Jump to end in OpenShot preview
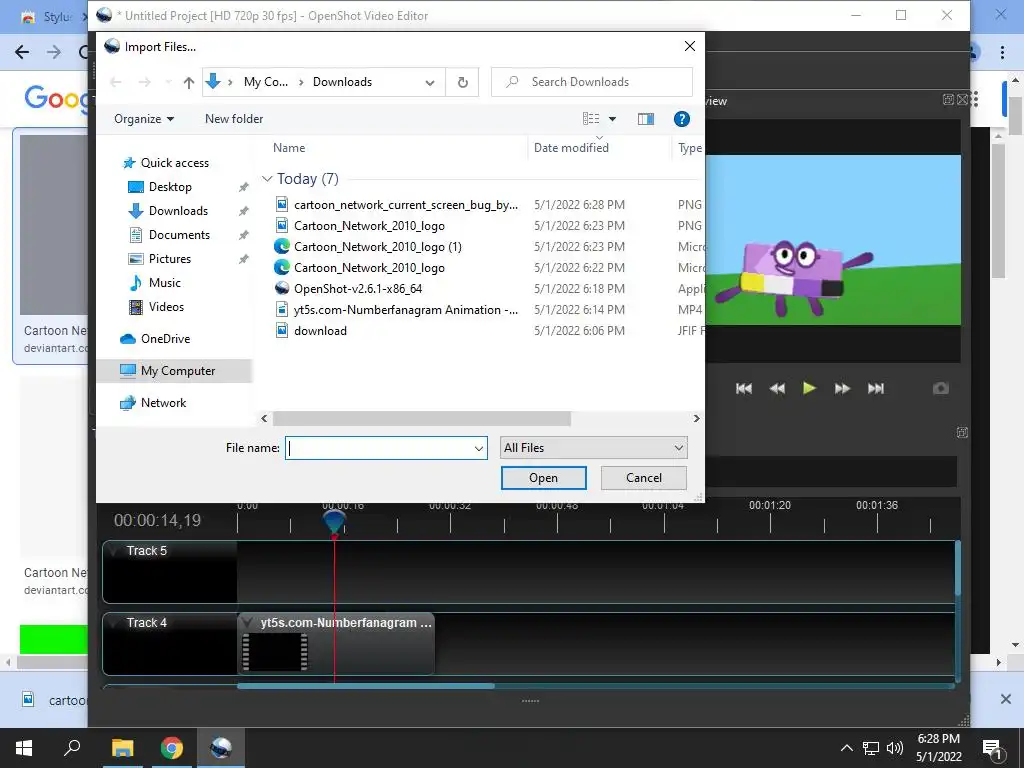 [x=876, y=389]
